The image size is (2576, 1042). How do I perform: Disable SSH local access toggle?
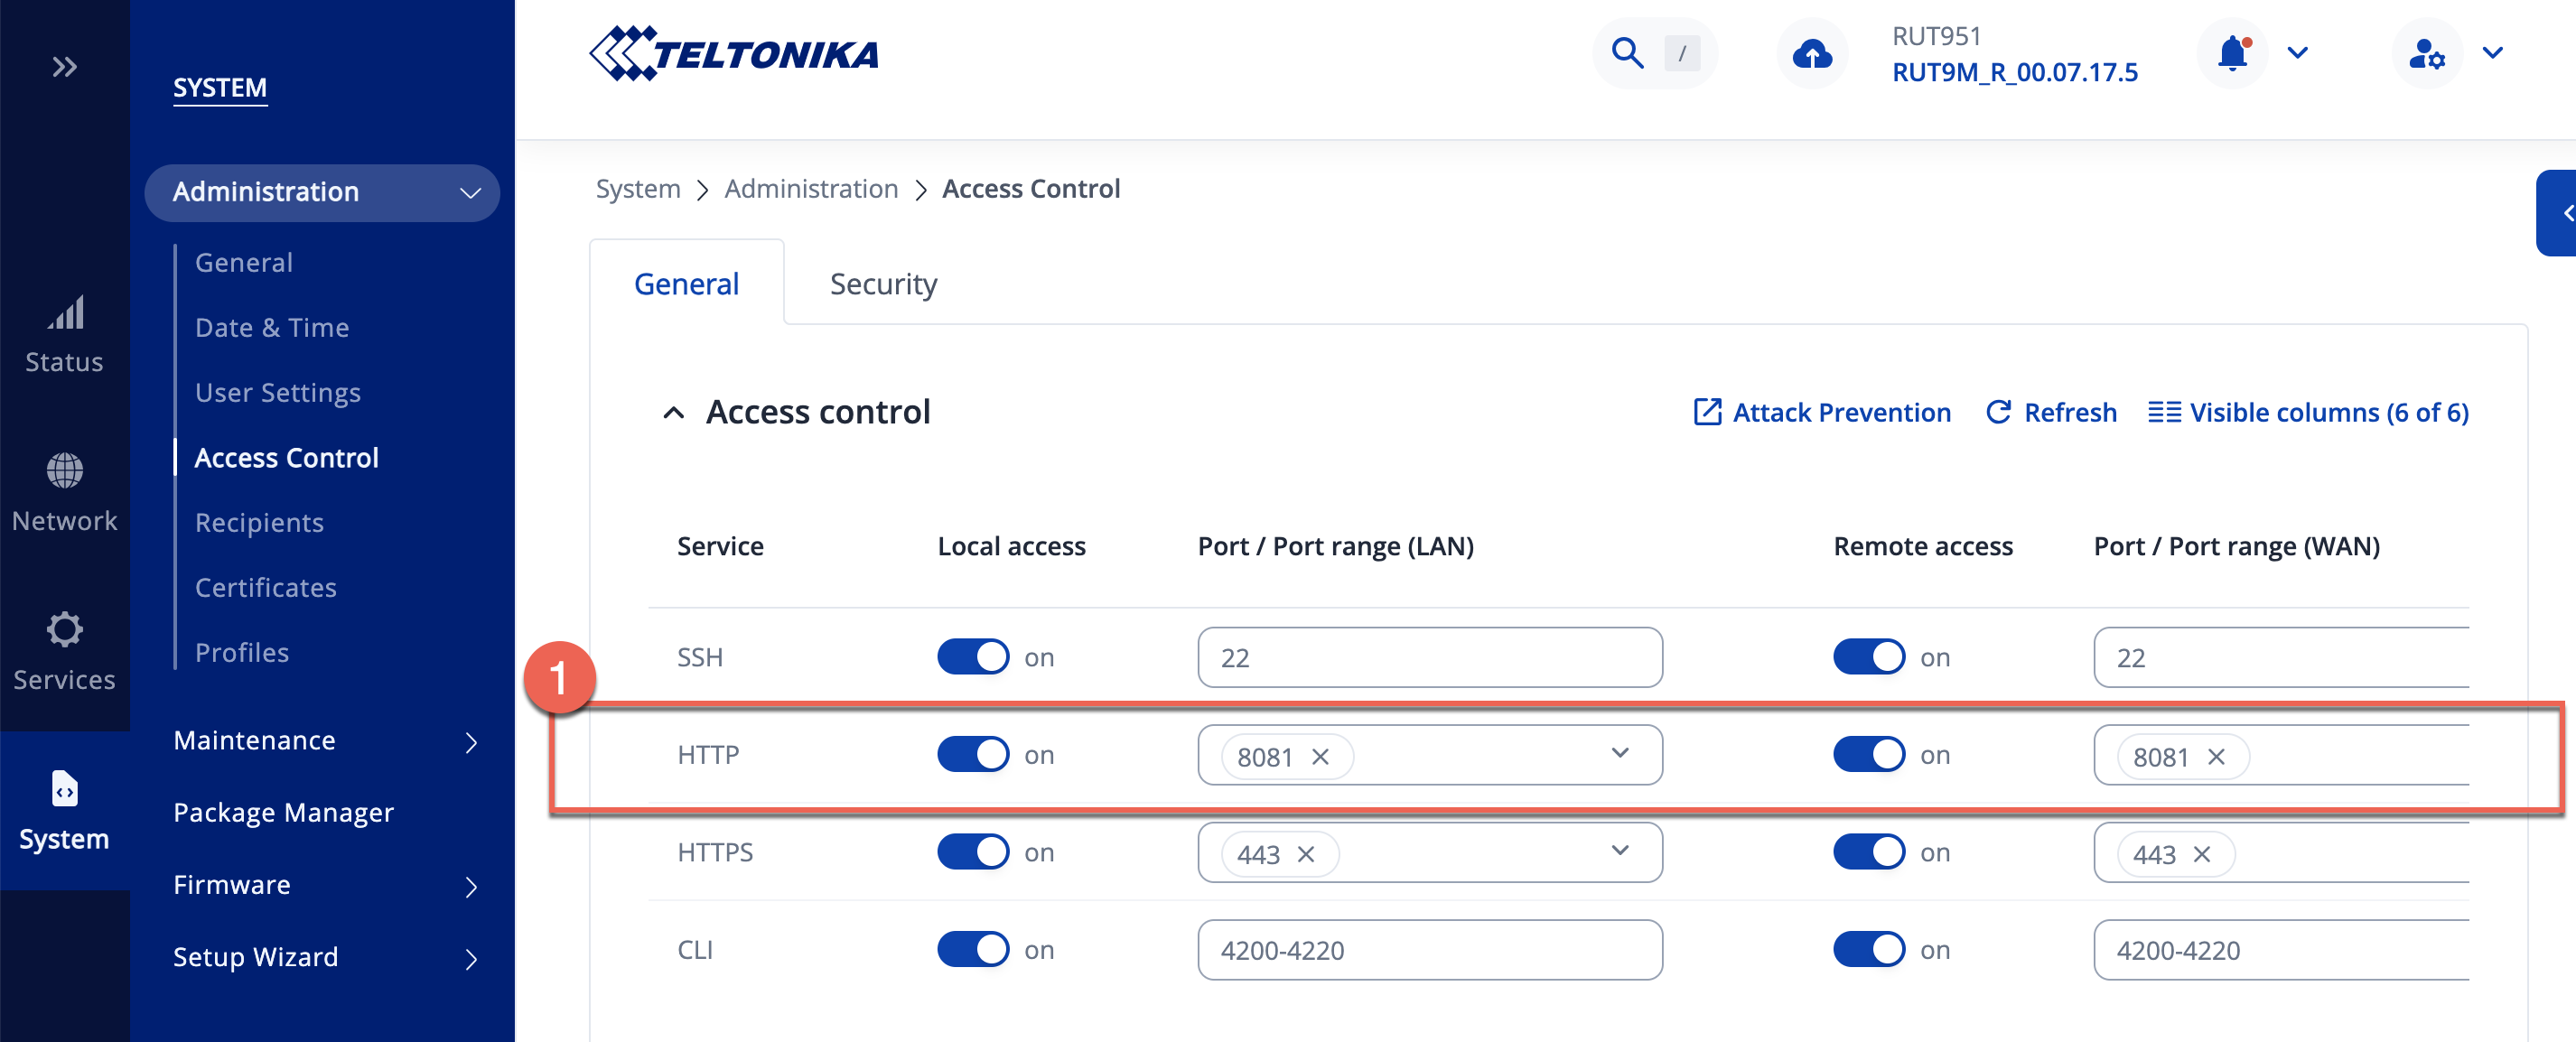(972, 657)
